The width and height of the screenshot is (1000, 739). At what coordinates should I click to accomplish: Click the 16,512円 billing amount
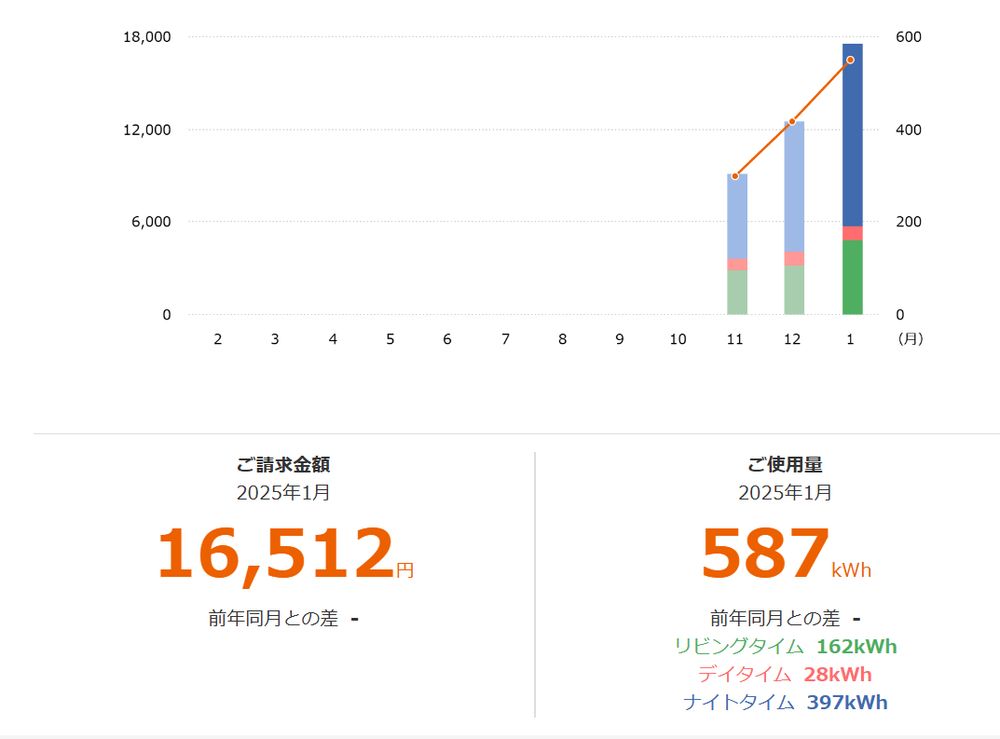286,553
